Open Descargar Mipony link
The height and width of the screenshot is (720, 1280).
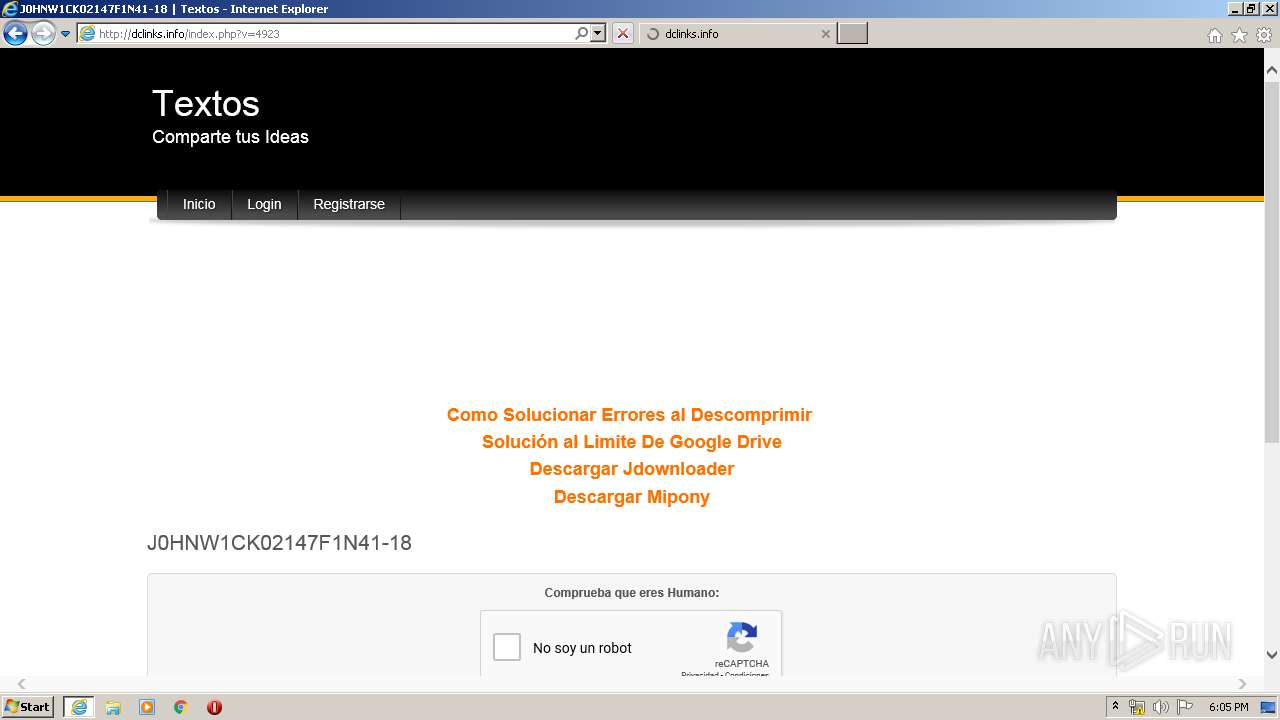coord(632,497)
